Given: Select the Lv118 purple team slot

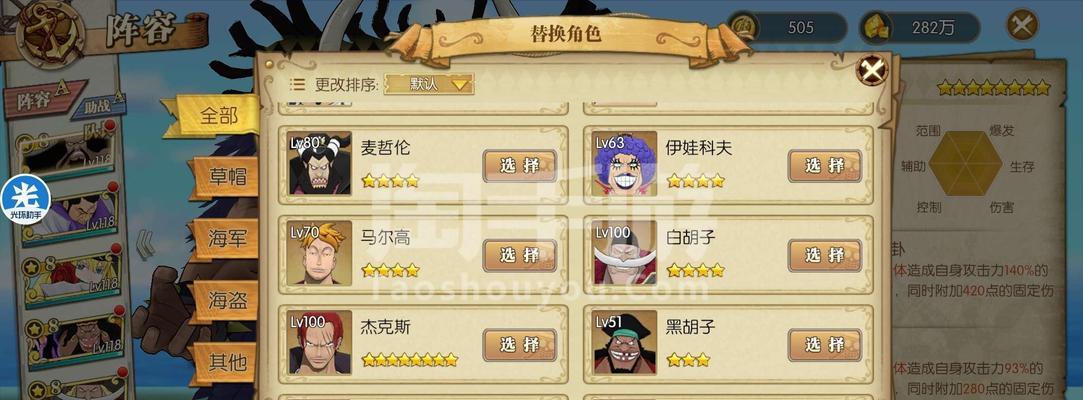Looking at the screenshot, I should tap(69, 214).
